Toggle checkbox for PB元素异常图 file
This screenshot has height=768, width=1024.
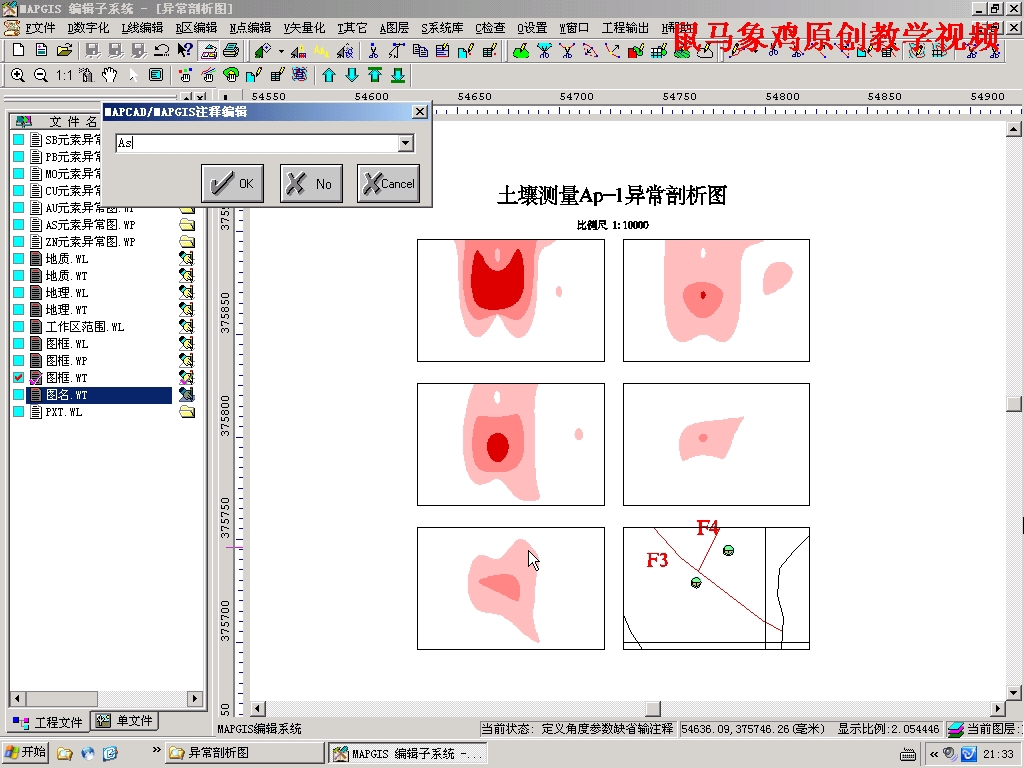[x=18, y=157]
